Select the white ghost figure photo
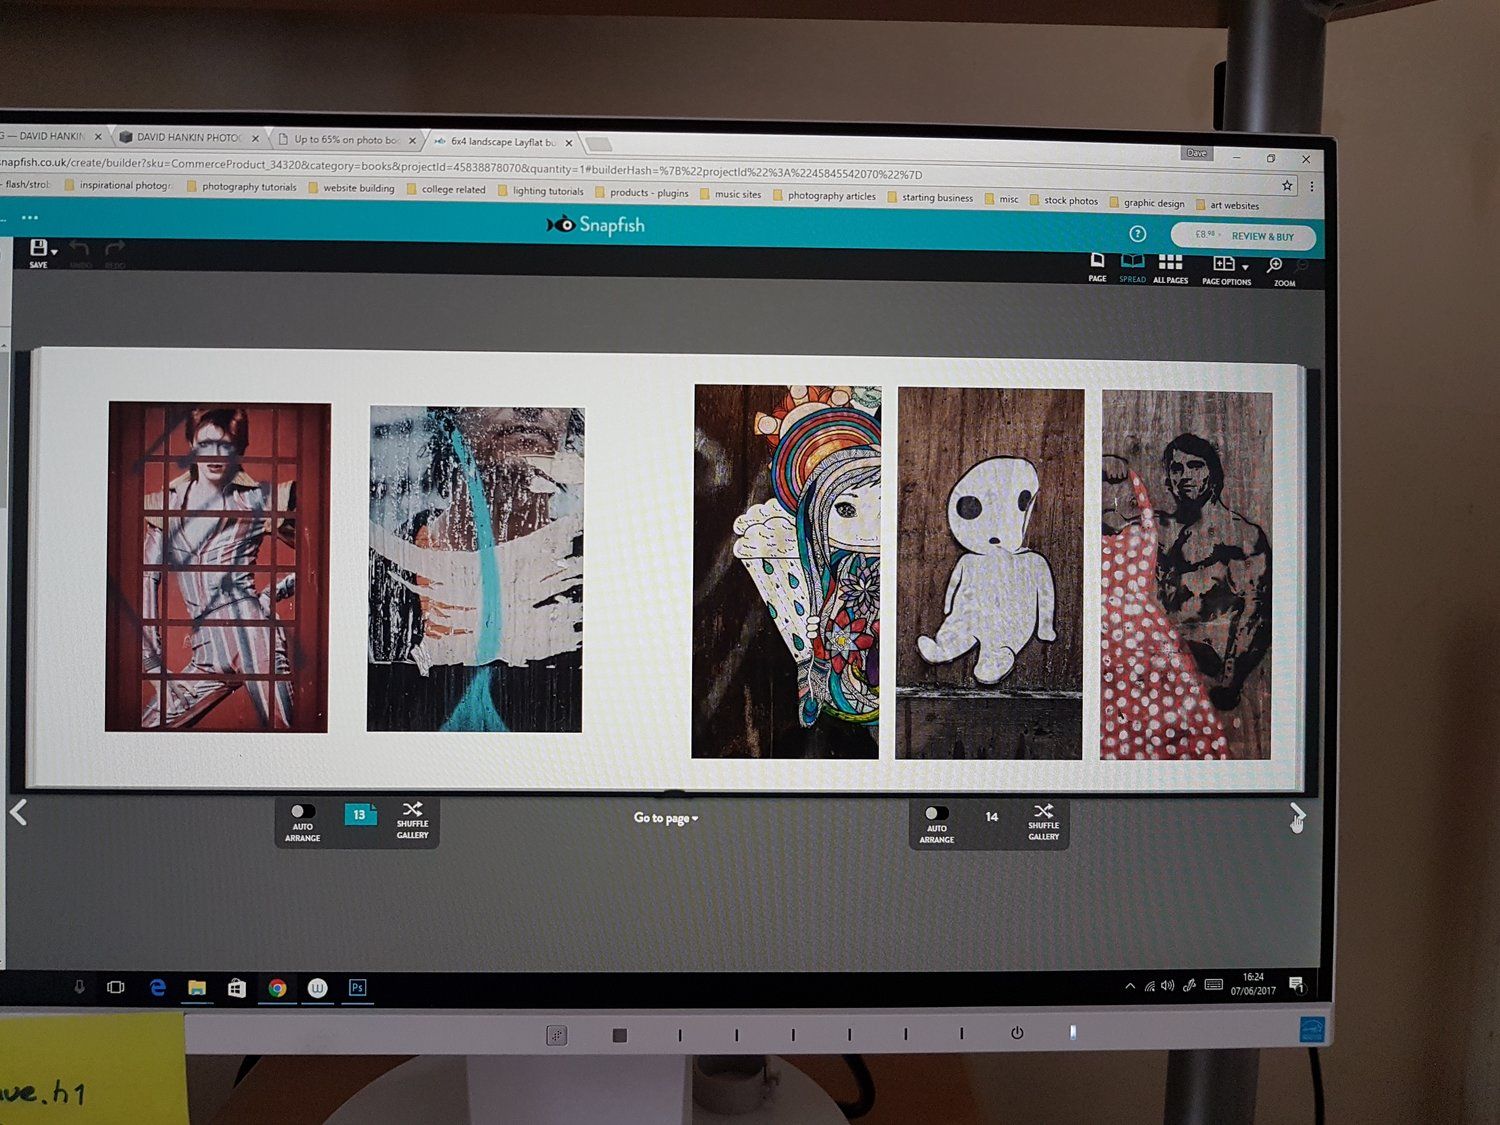1500x1125 pixels. click(989, 574)
